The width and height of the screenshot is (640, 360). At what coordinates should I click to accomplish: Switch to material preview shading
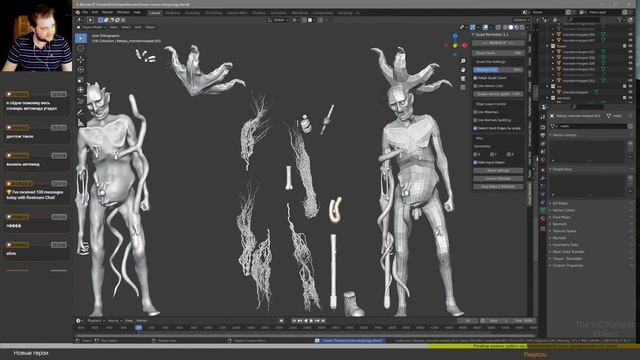[x=516, y=27]
